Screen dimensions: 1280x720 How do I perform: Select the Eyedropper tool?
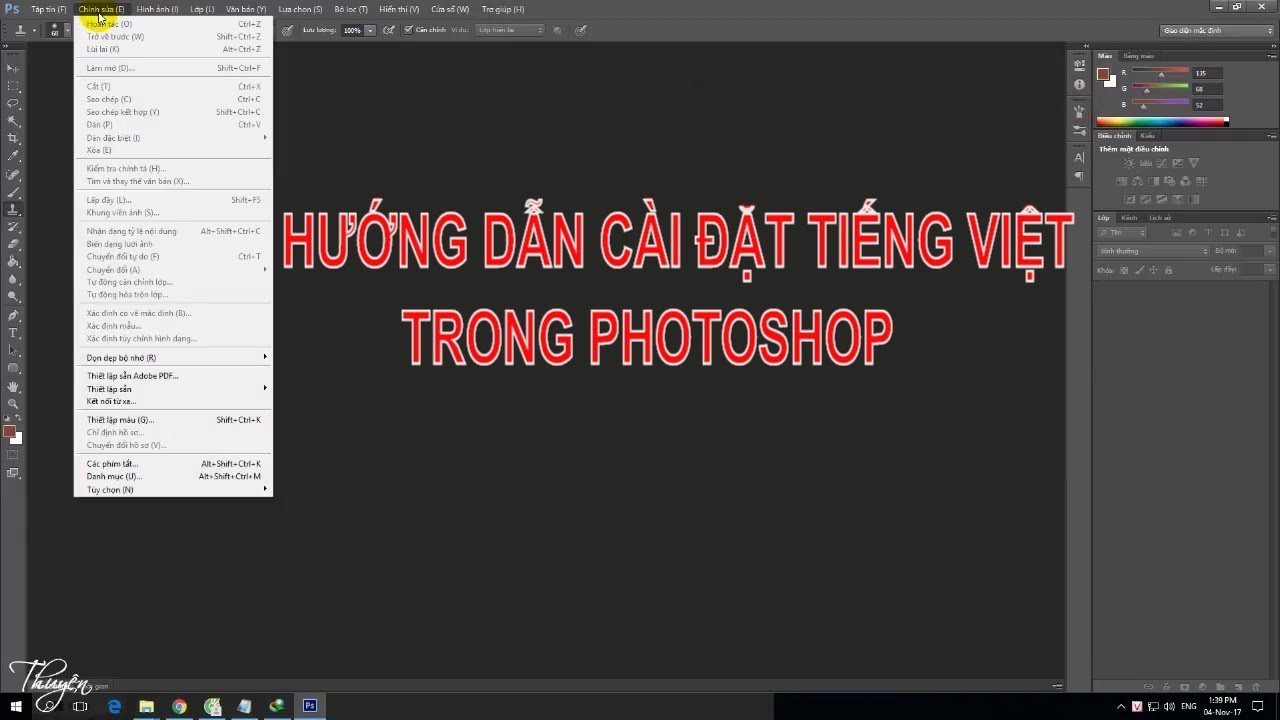click(14, 156)
